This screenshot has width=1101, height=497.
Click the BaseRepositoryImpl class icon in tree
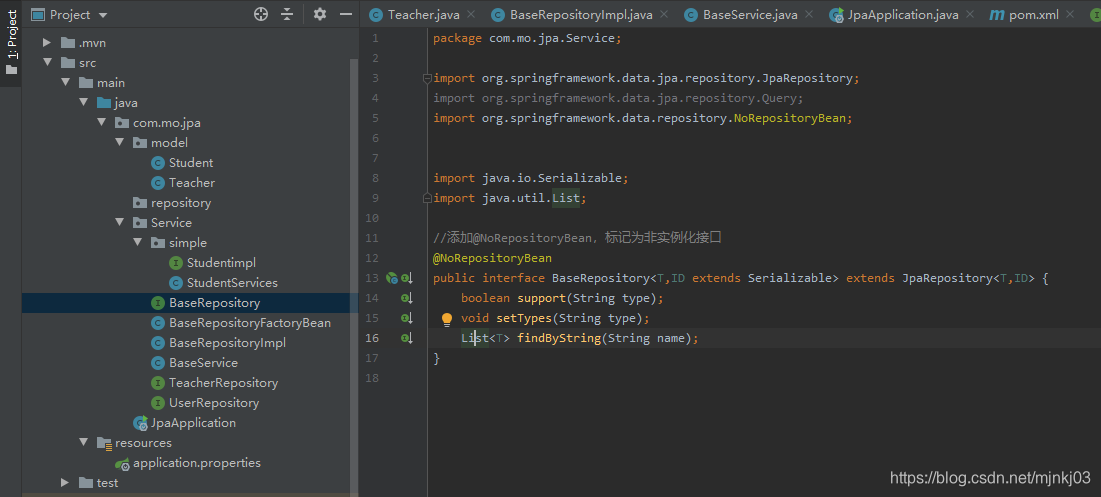pyautogui.click(x=158, y=343)
